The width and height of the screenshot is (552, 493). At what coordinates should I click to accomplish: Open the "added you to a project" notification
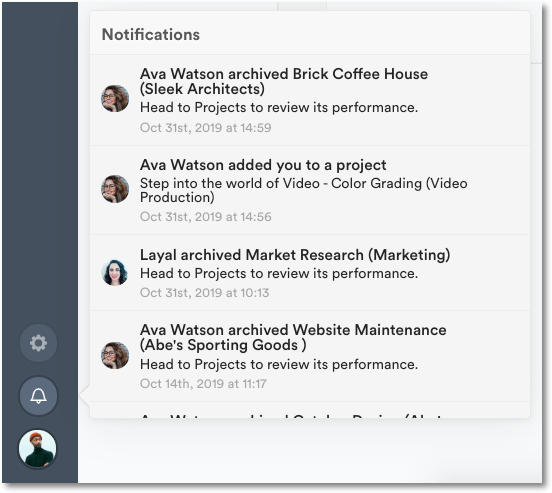(x=310, y=190)
